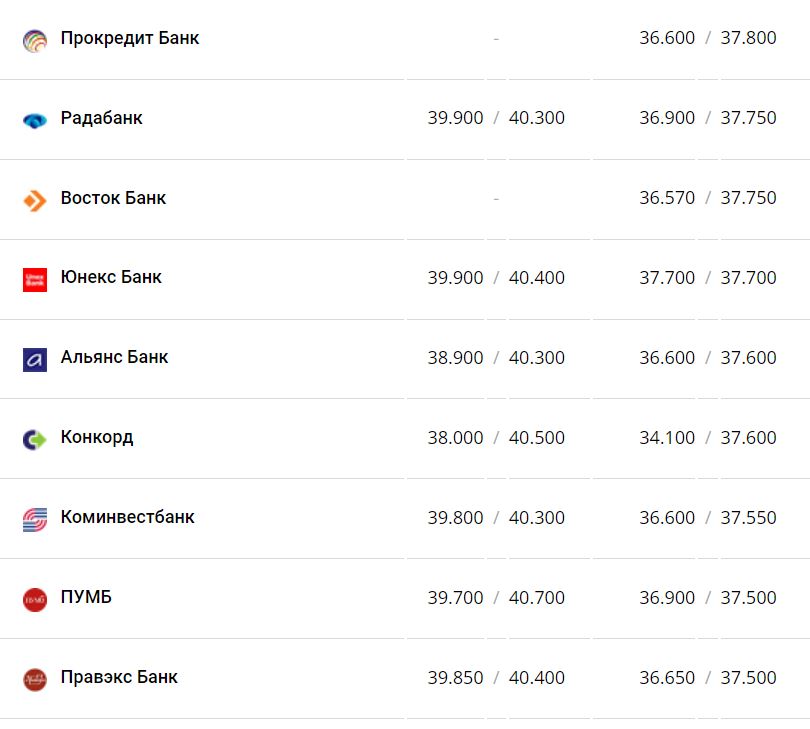Select the Конкорд bank name
The width and height of the screenshot is (810, 729).
pyautogui.click(x=97, y=437)
